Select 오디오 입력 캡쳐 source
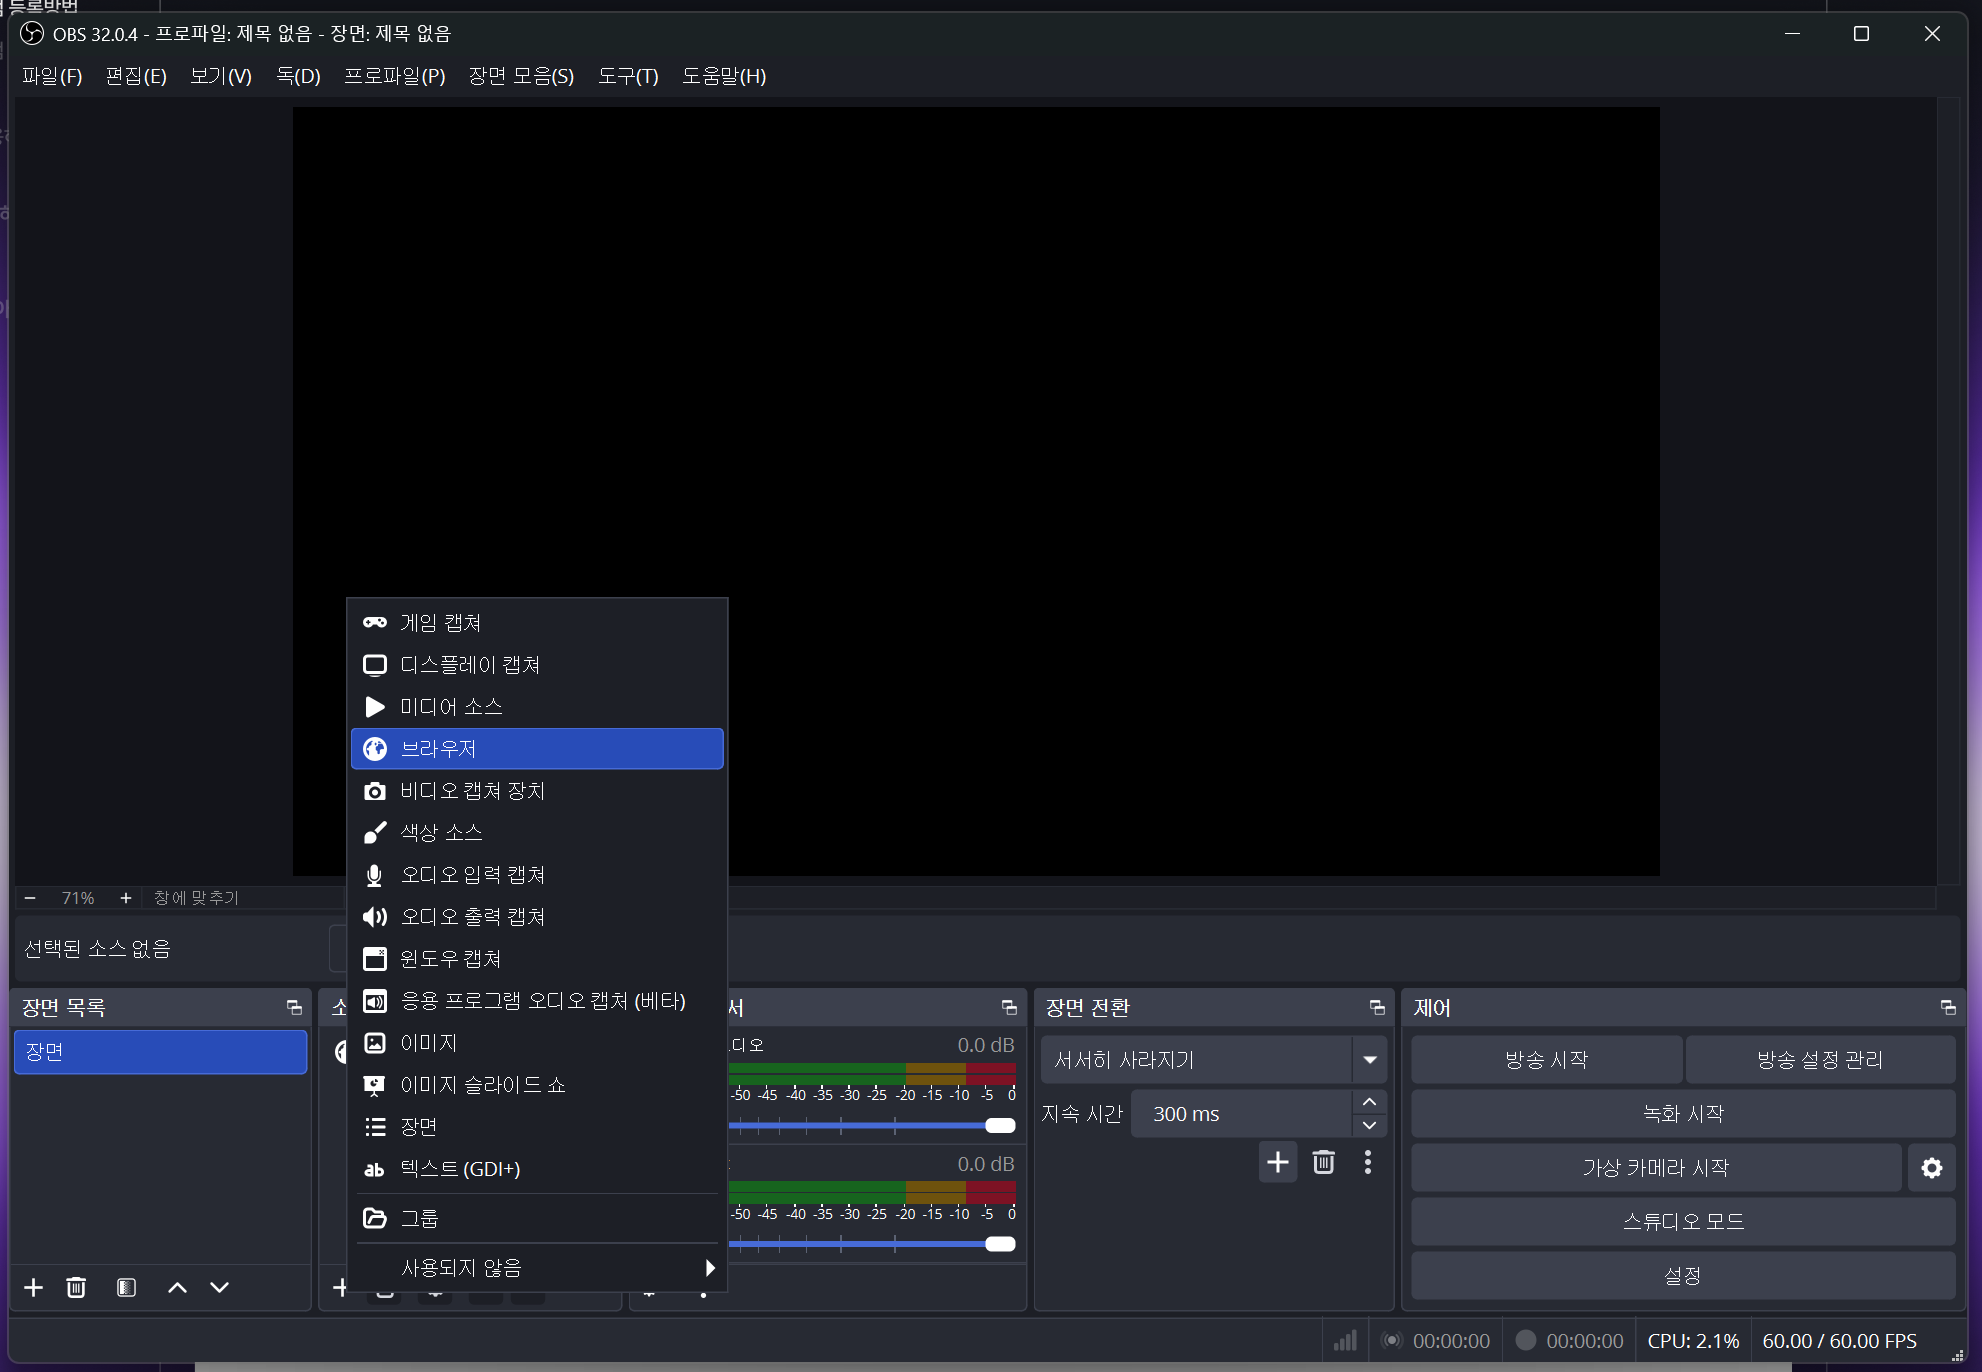 537,875
